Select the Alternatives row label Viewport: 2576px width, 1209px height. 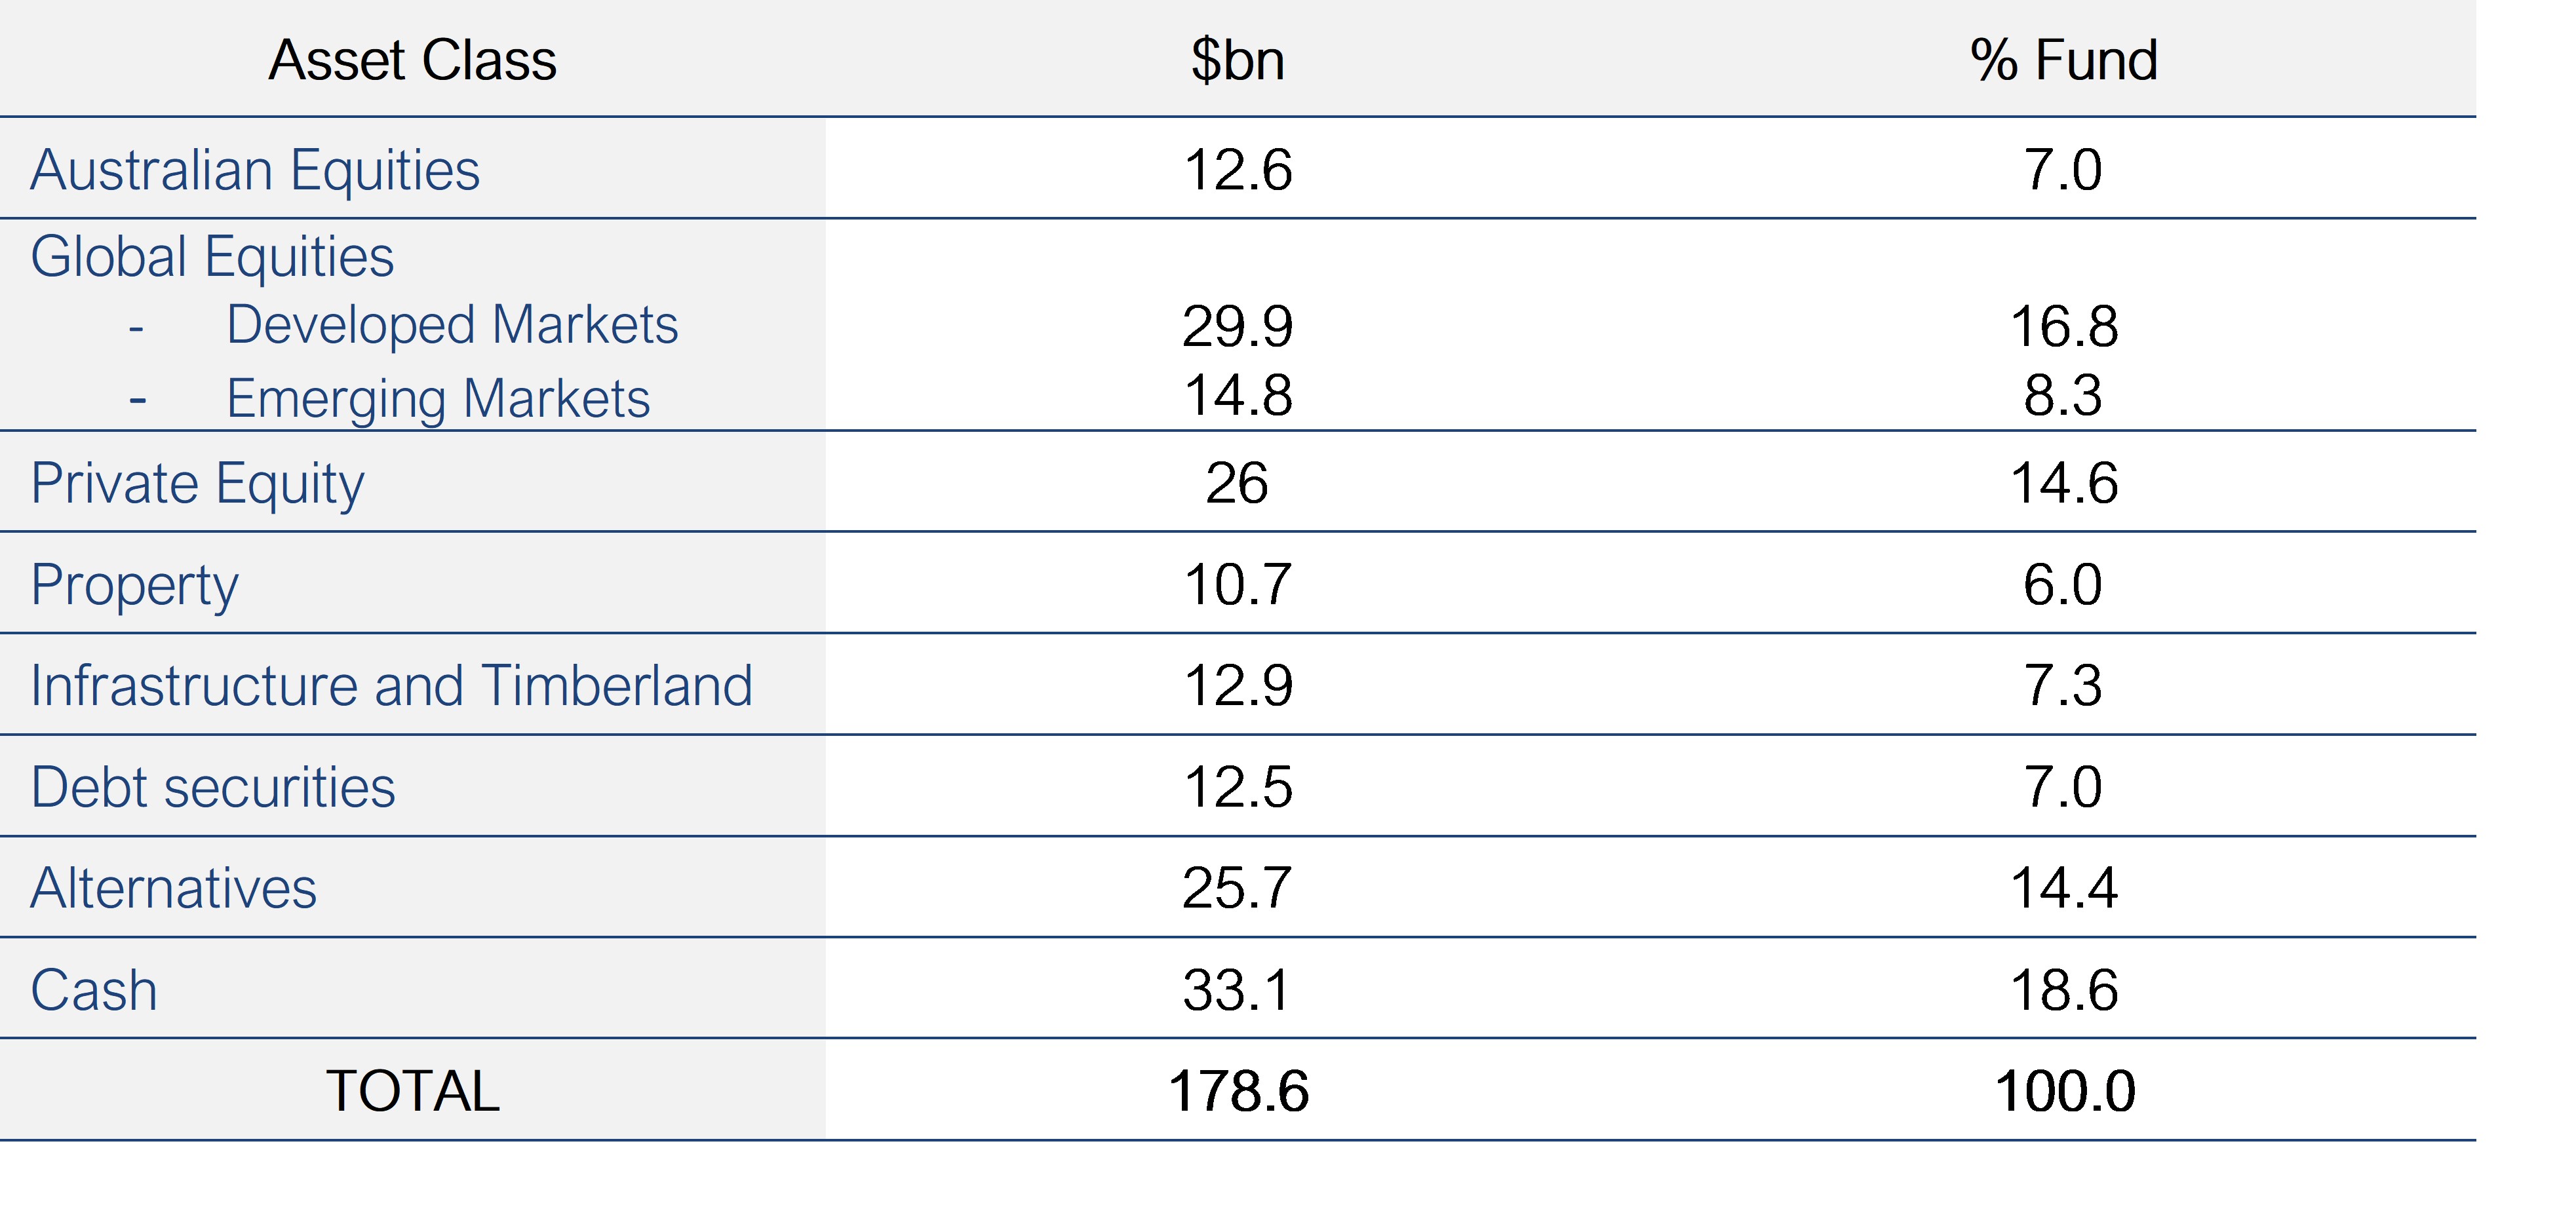173,888
